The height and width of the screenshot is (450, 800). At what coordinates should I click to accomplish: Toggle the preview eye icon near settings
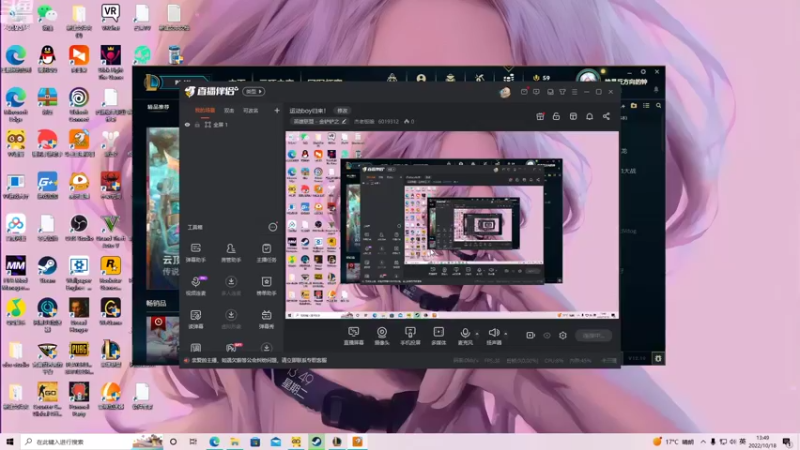(x=547, y=335)
